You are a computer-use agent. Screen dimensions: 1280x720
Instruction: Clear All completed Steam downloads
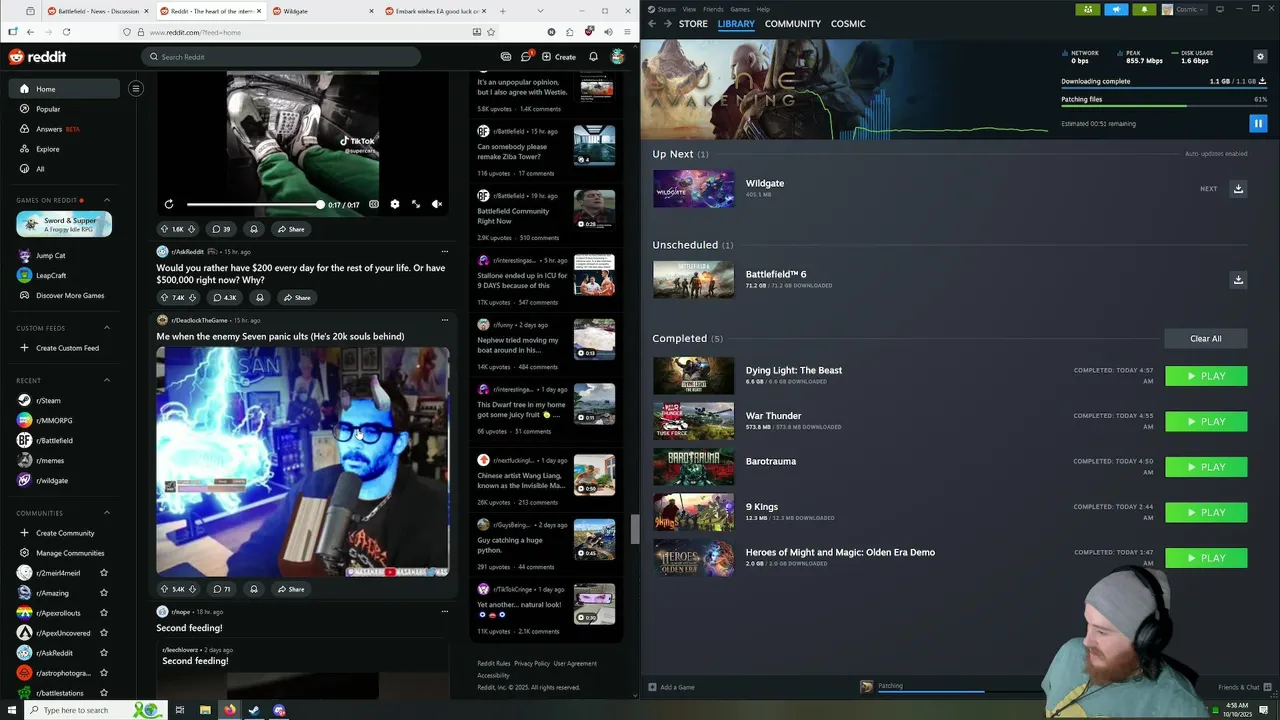coord(1206,338)
